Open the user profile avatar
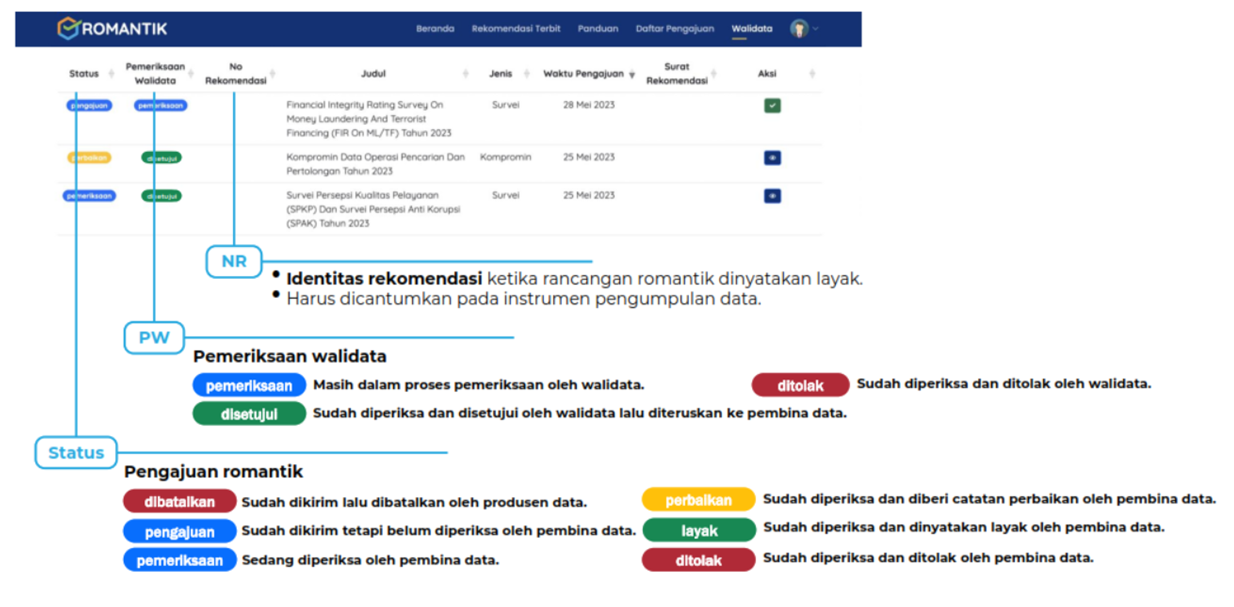This screenshot has width=1234, height=607. point(798,29)
